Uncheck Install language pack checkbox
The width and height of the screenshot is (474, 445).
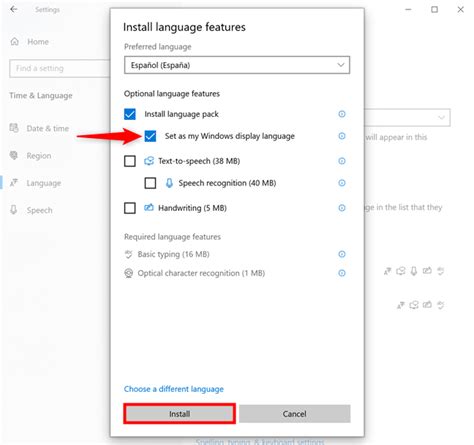(130, 114)
